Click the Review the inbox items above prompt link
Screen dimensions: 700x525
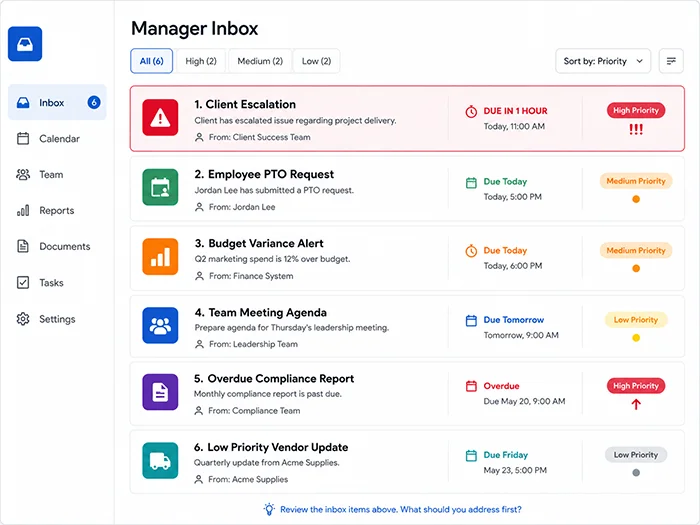point(400,509)
